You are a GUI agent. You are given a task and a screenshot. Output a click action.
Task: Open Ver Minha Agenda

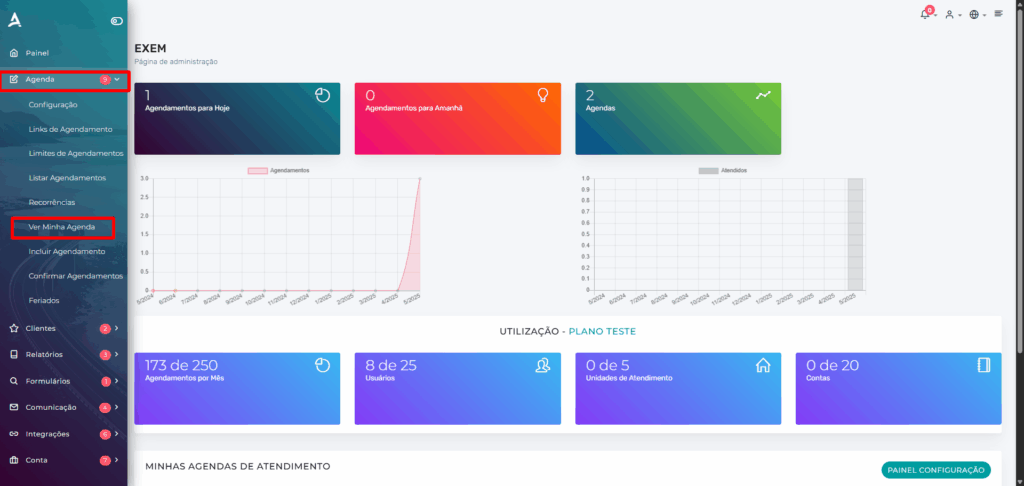coord(62,227)
